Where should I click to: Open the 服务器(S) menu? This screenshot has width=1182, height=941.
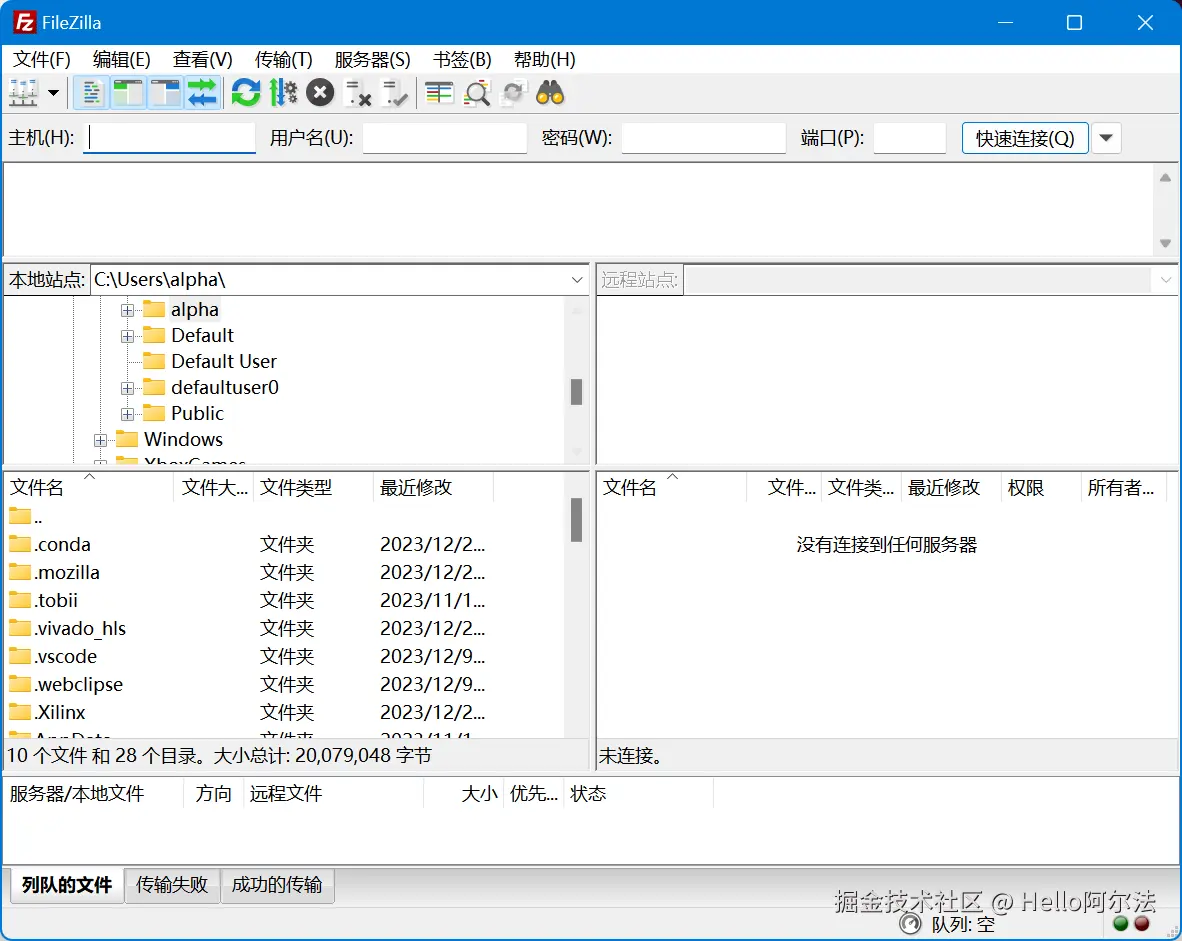372,60
